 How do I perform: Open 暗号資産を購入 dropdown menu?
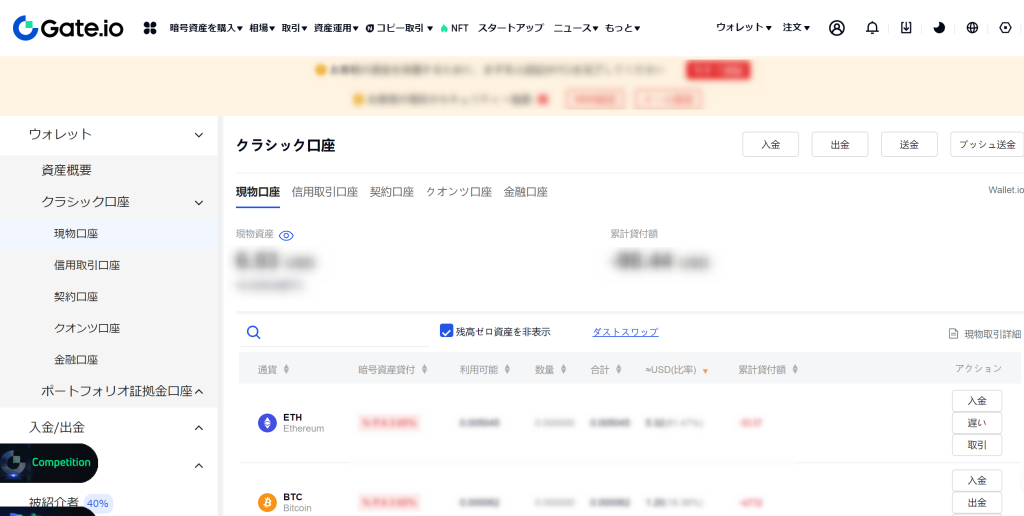(x=206, y=28)
